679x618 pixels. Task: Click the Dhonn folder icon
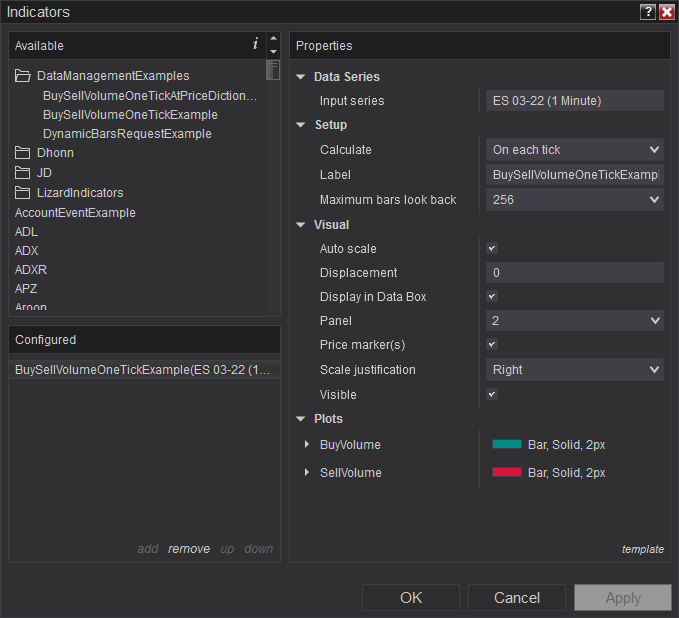coord(23,154)
